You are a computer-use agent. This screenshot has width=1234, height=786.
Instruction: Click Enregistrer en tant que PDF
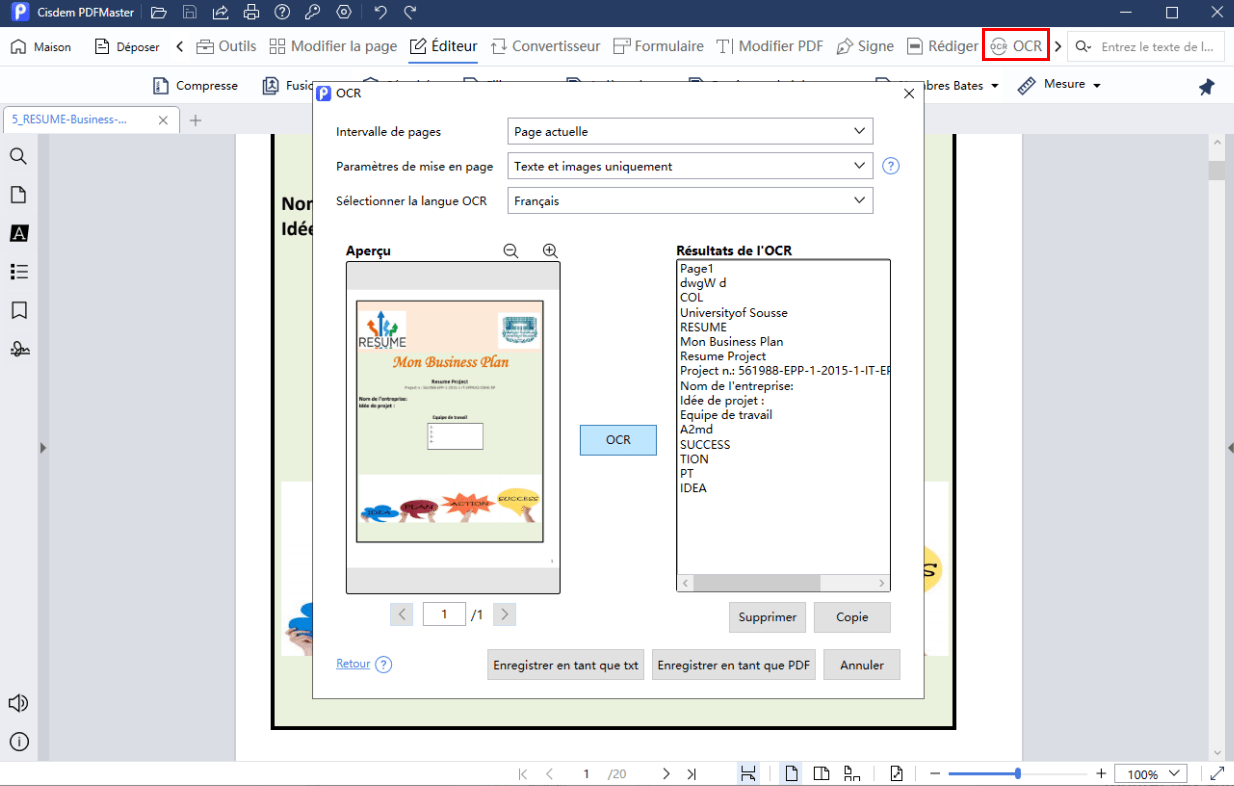734,665
